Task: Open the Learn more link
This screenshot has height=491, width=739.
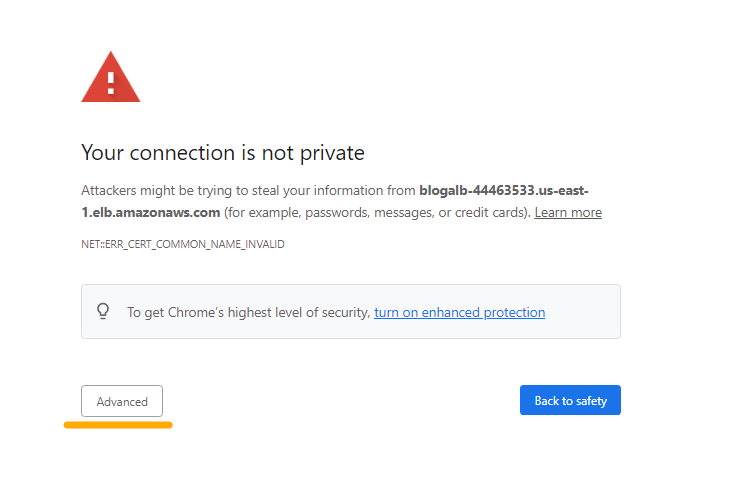Action: [568, 212]
